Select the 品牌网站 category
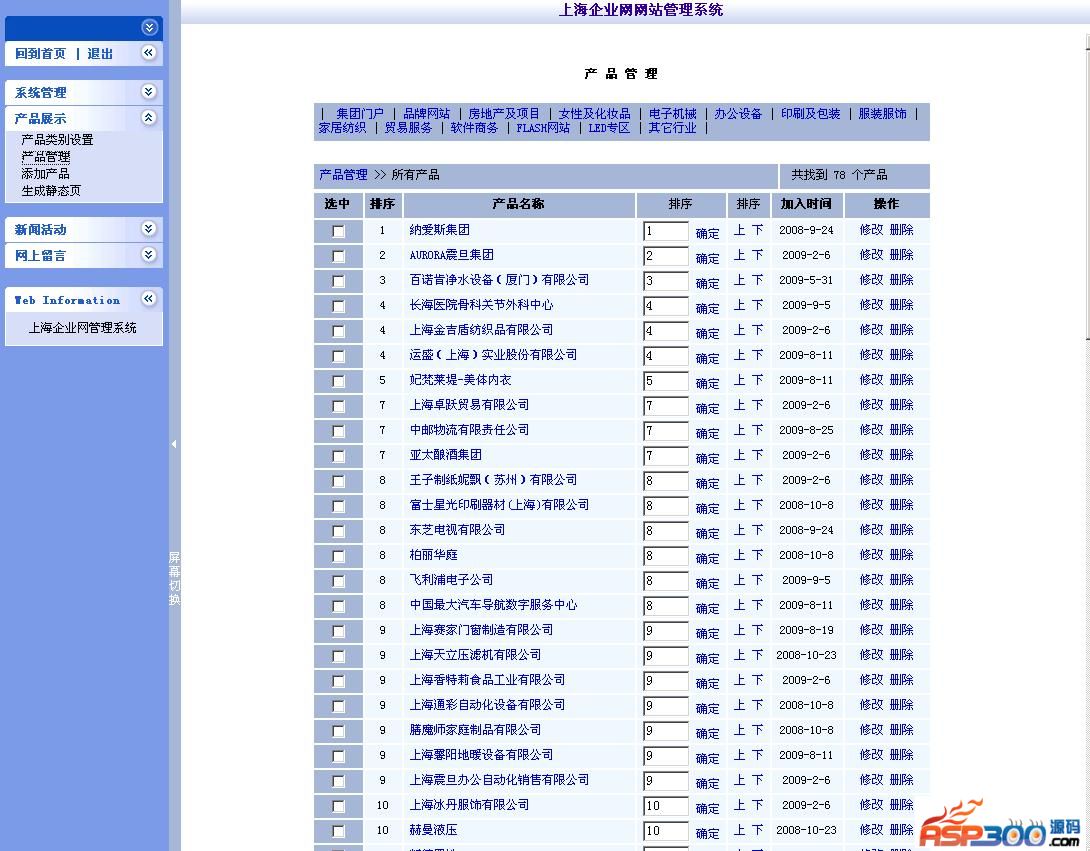This screenshot has width=1090, height=851. [426, 113]
